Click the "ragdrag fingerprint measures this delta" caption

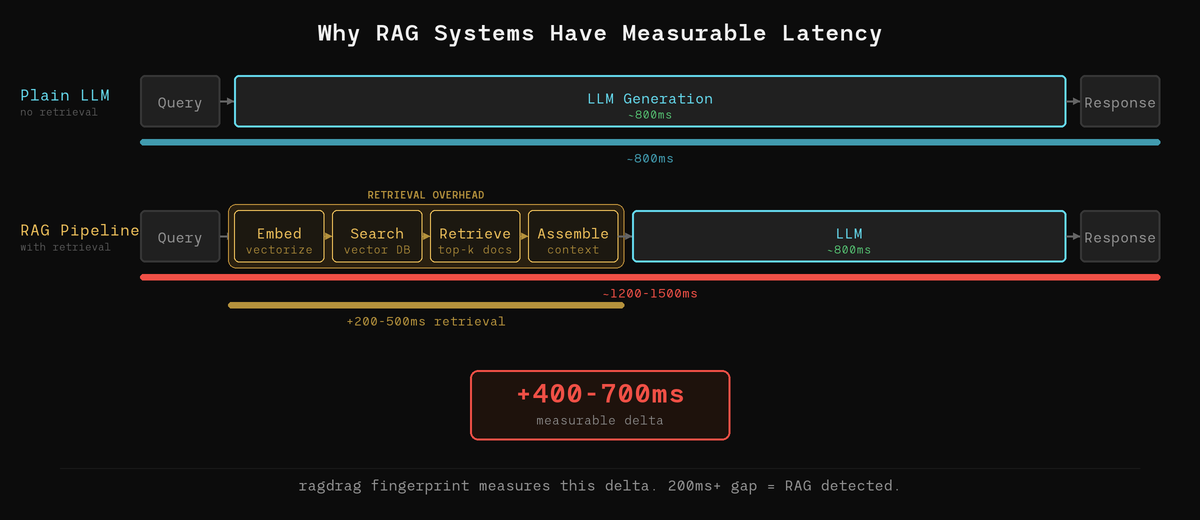tap(600, 486)
